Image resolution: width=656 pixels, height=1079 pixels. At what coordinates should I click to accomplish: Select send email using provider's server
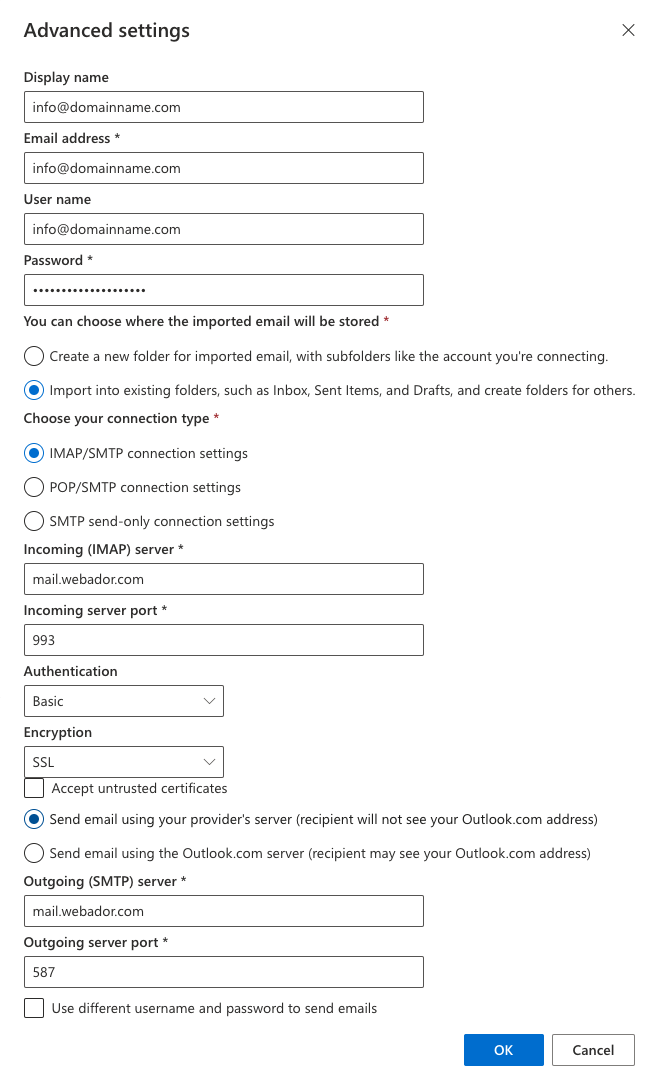(34, 819)
